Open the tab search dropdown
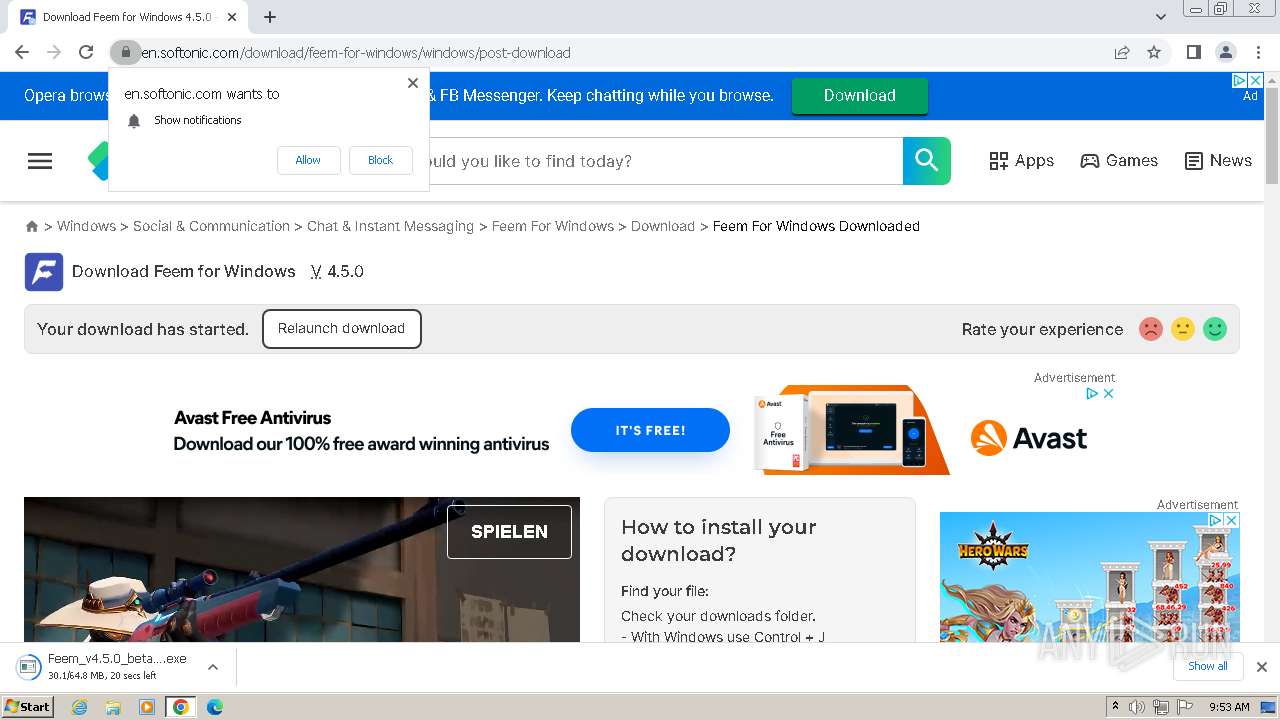The image size is (1280, 720). (1161, 17)
